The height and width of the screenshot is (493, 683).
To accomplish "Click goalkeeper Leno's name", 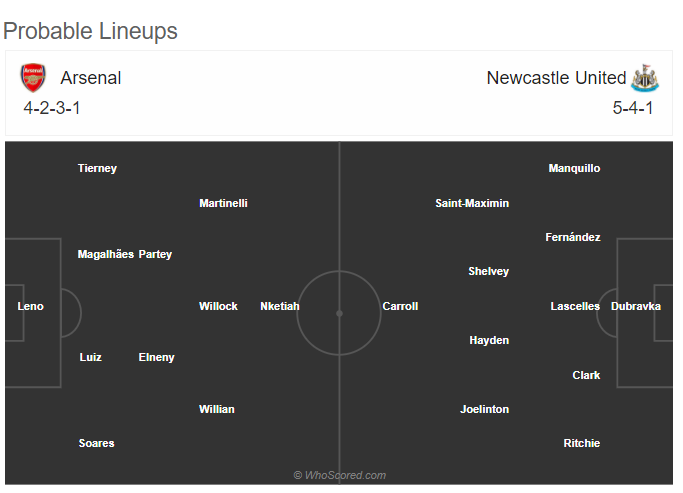I will click(30, 306).
